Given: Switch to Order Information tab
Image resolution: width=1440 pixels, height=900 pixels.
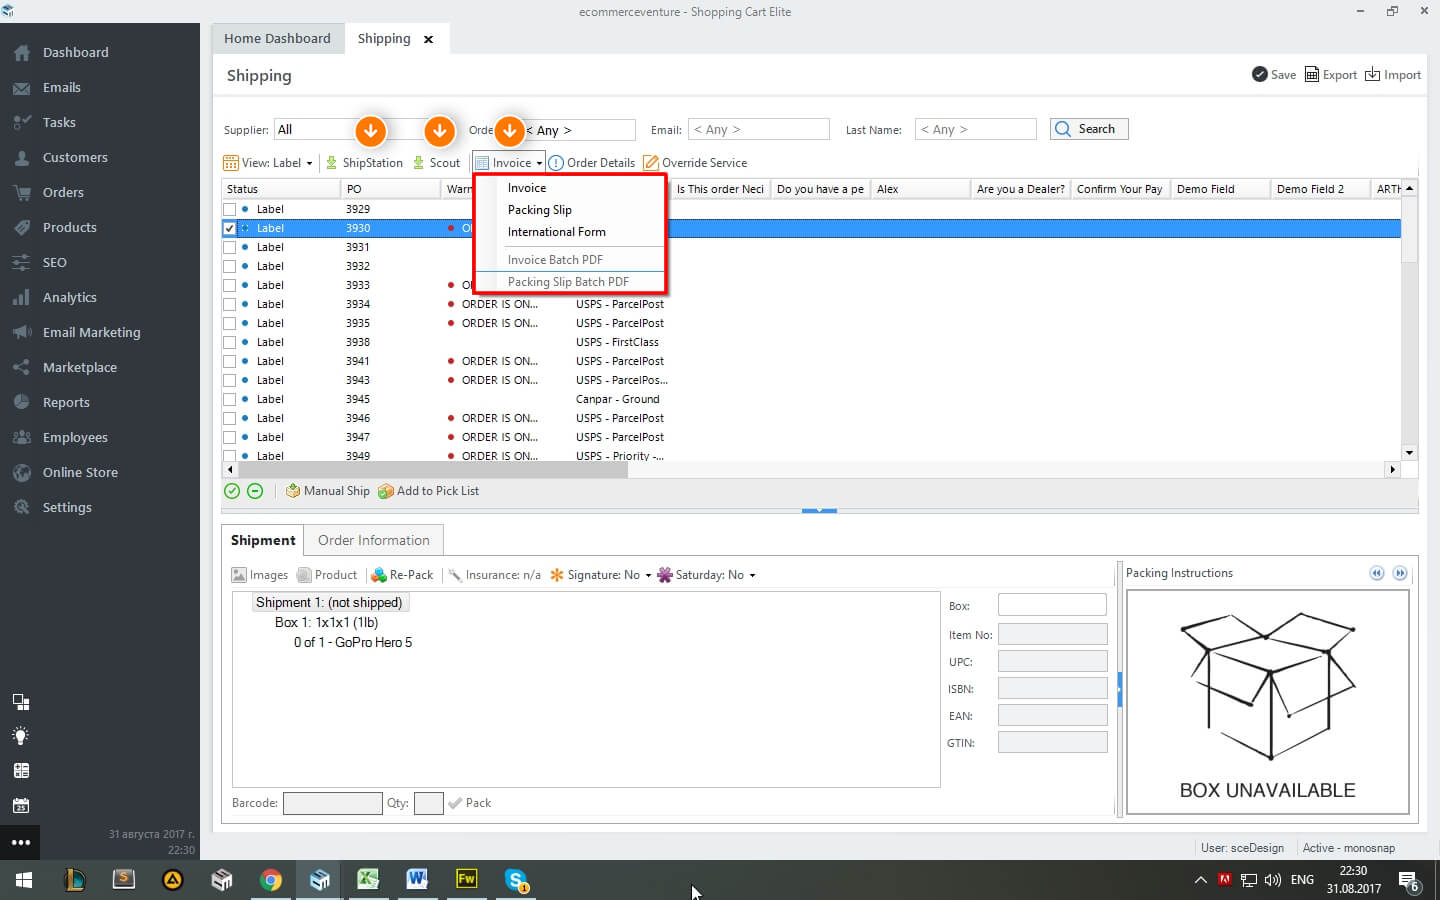Looking at the screenshot, I should [x=374, y=540].
